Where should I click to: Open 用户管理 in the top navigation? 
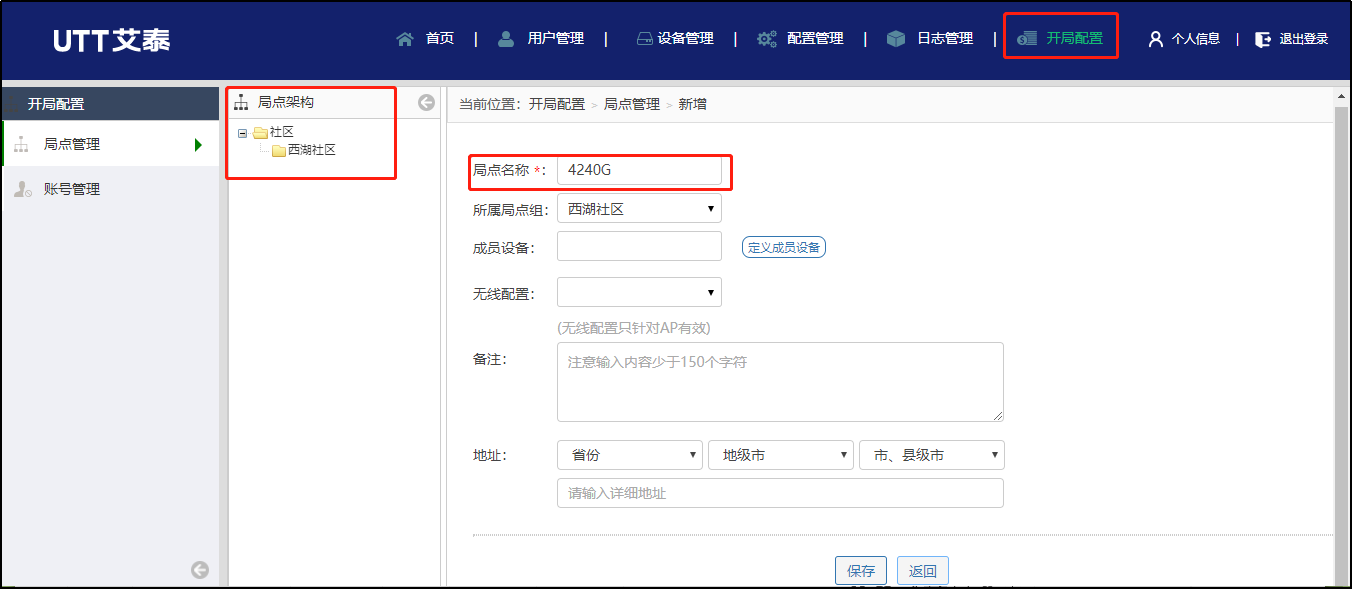coord(556,38)
